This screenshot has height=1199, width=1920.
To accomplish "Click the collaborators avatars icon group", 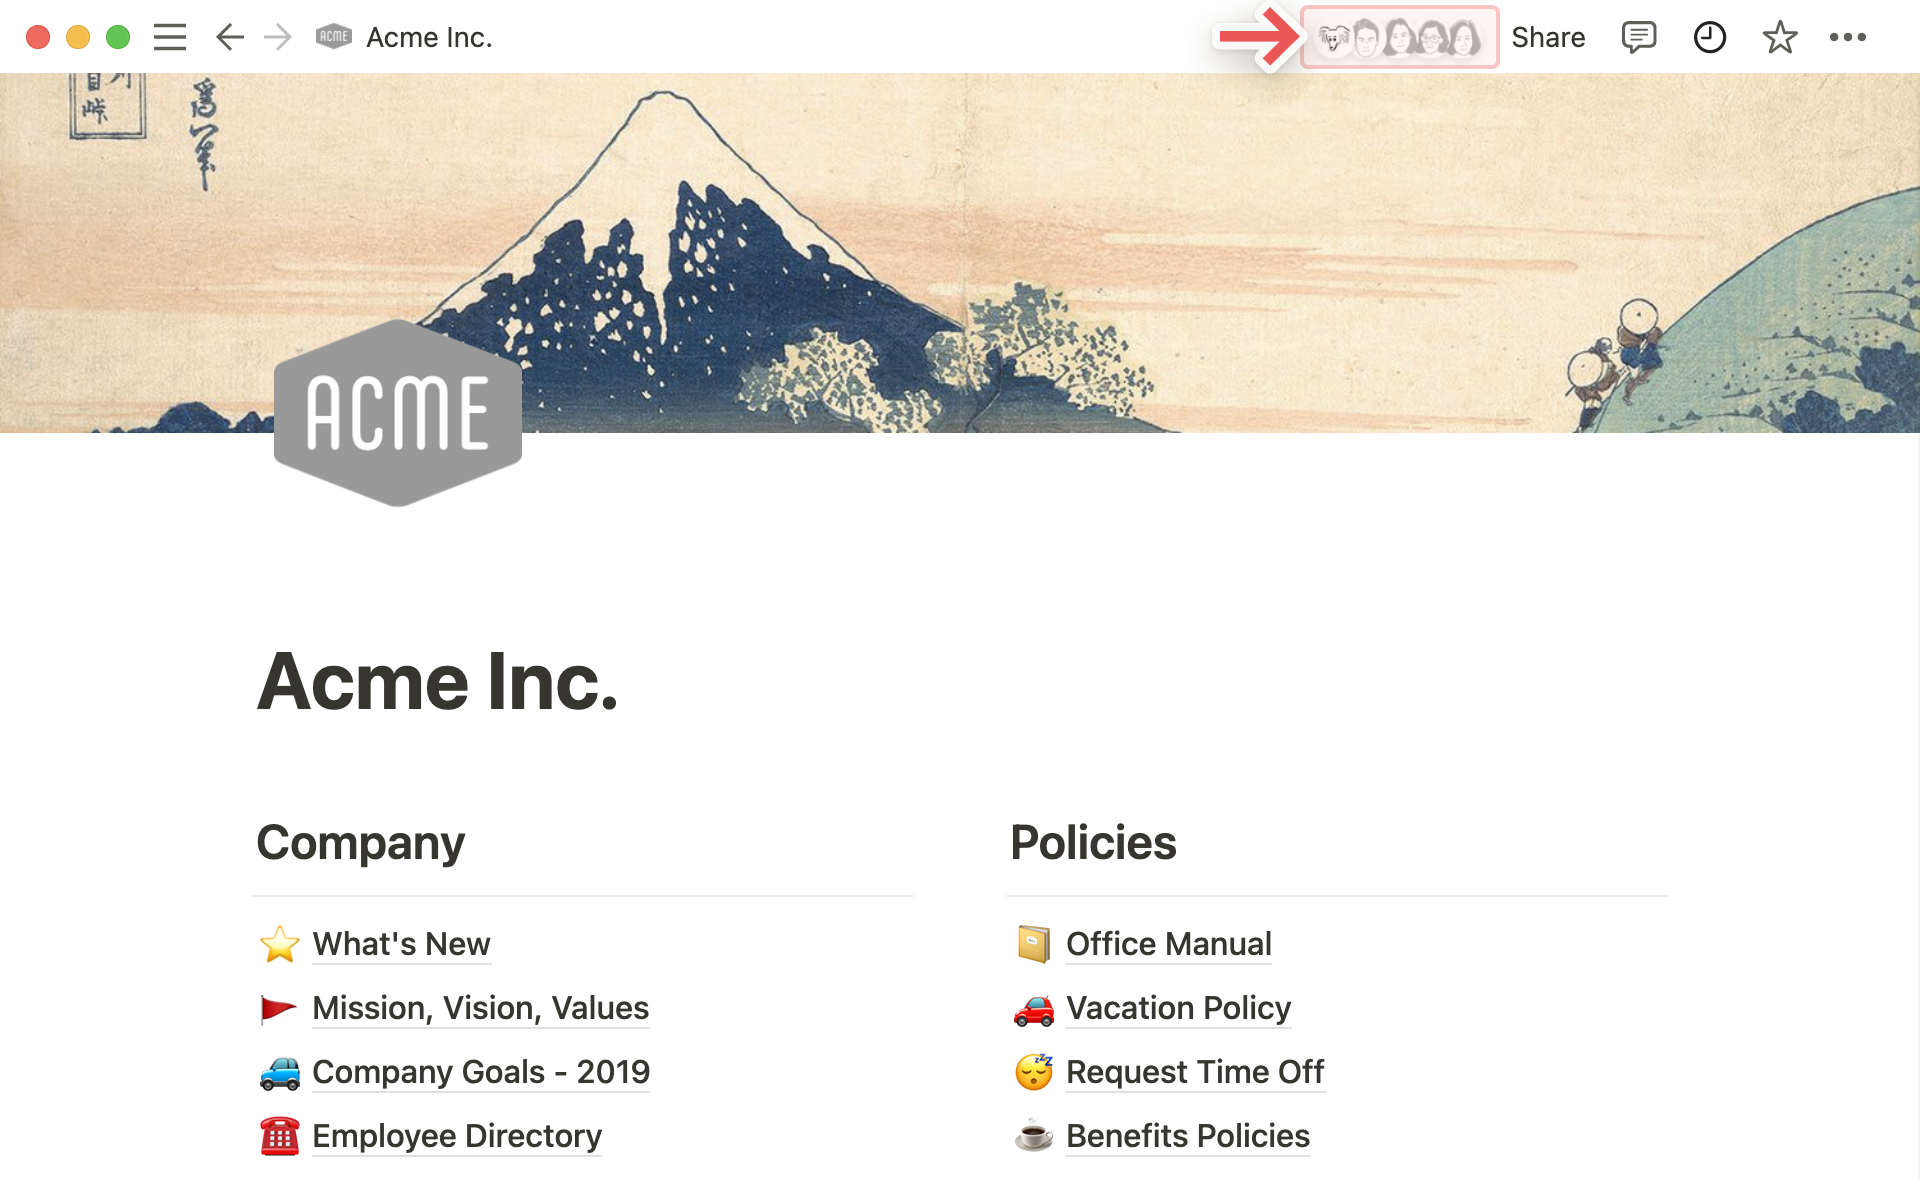I will (x=1399, y=37).
